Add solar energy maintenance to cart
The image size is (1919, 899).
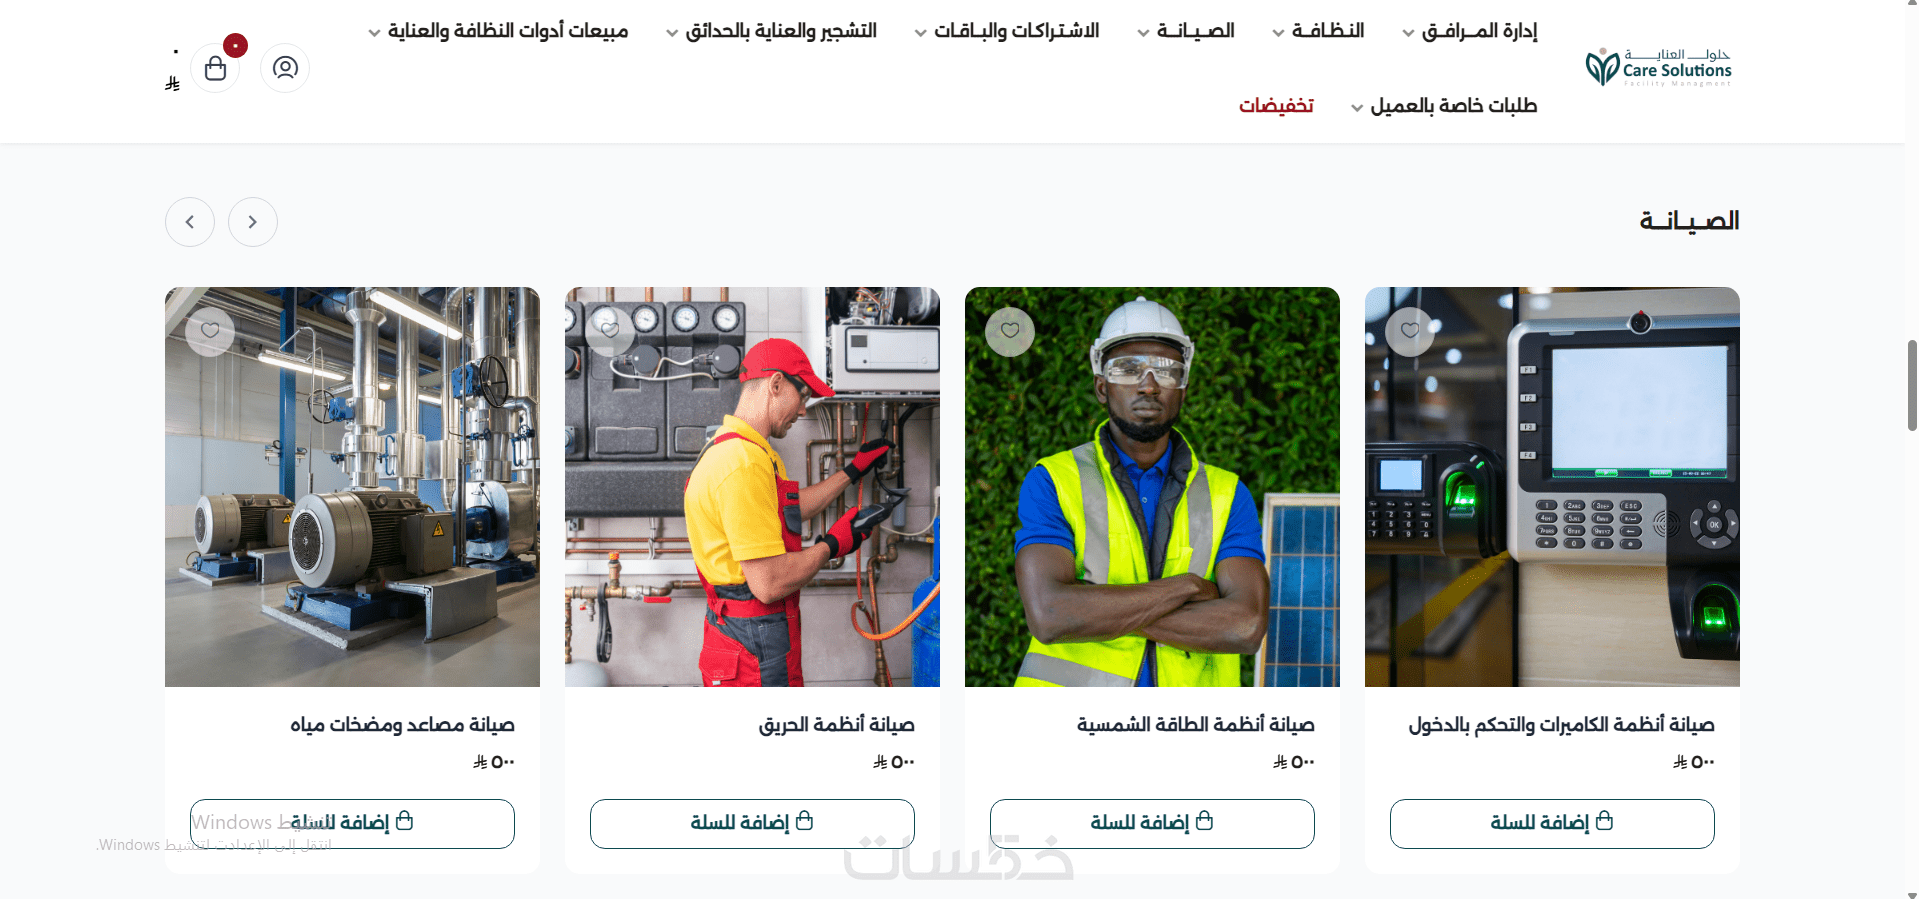click(x=1152, y=824)
